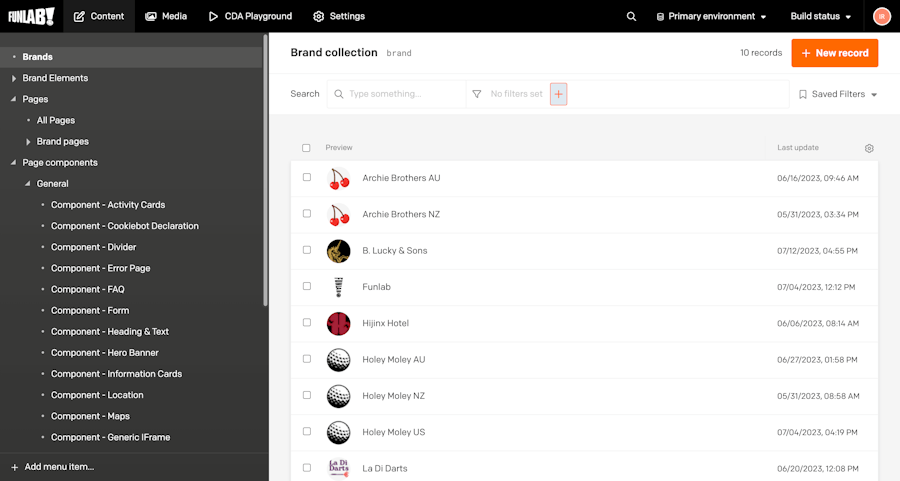The image size is (900, 481).
Task: Expand the Brand pages tree arrow
Action: 28,142
